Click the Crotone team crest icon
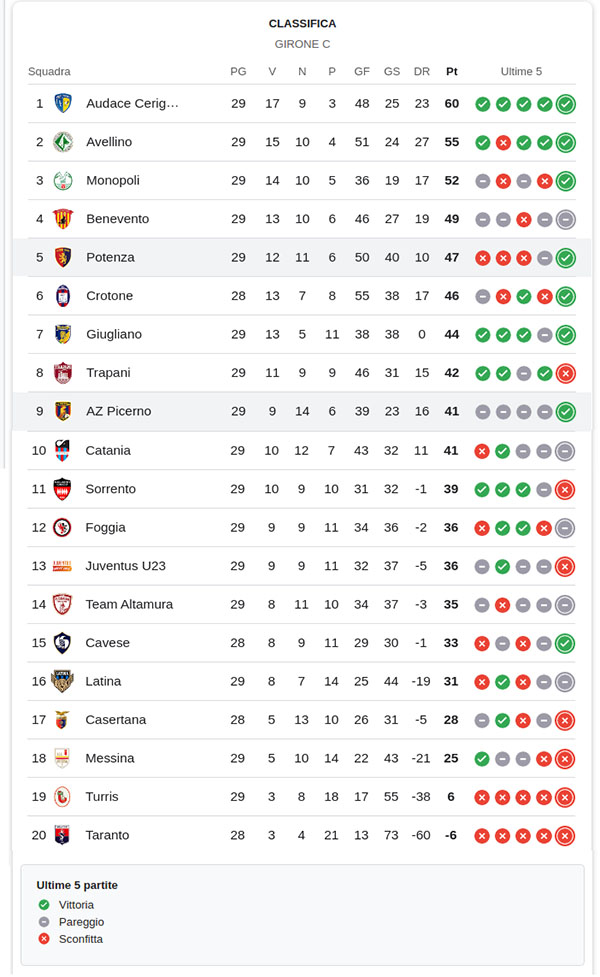This screenshot has height=977, width=600. click(x=63, y=296)
